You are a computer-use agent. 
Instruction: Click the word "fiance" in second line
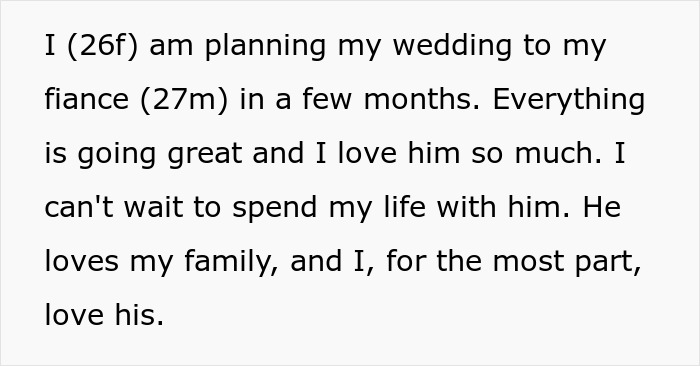click(87, 98)
